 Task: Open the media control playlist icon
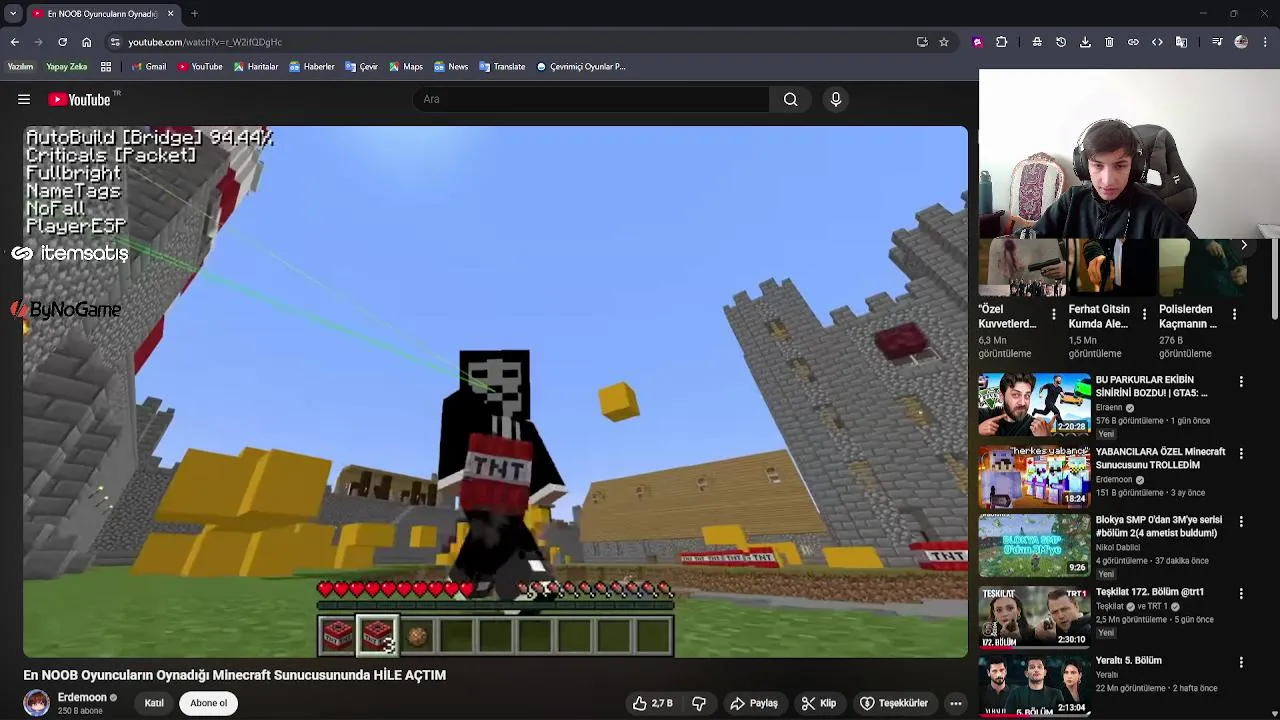pos(1217,42)
